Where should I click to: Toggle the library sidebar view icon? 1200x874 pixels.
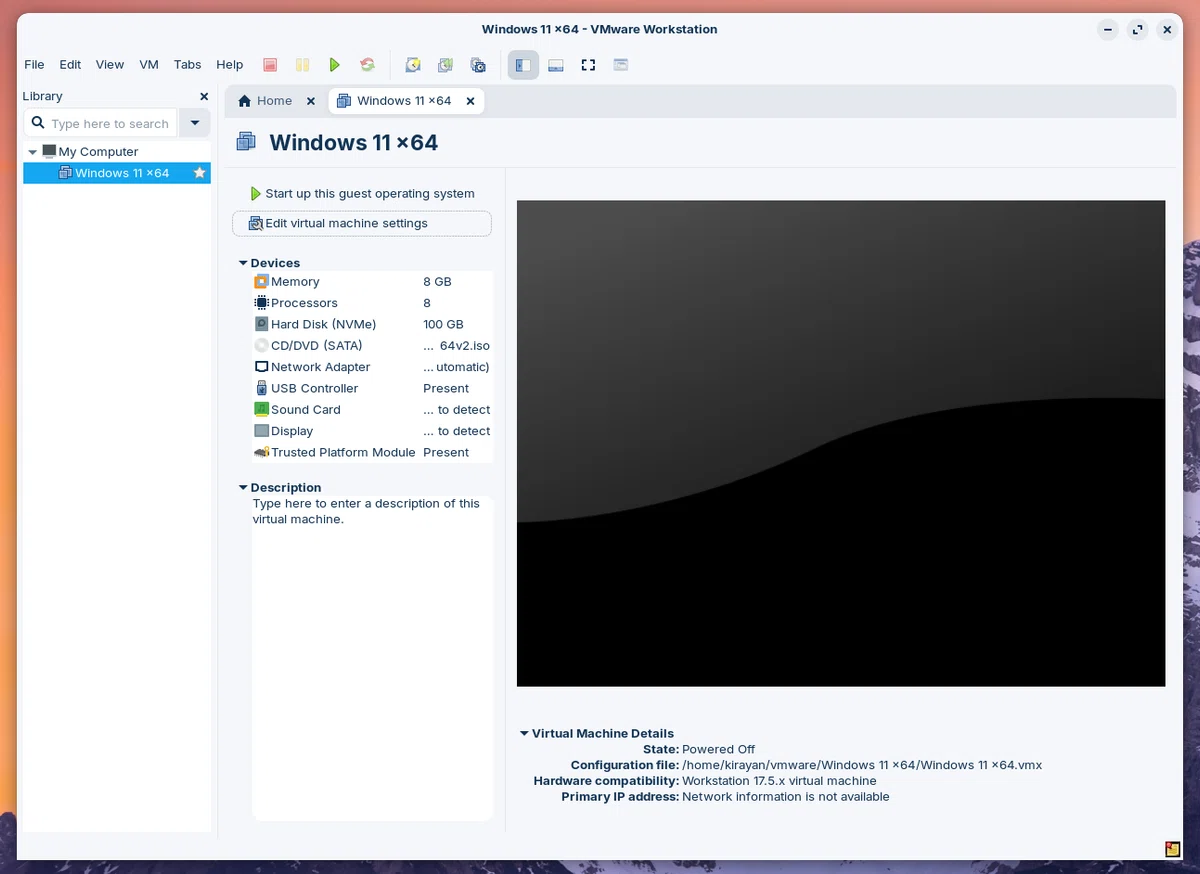[523, 65]
